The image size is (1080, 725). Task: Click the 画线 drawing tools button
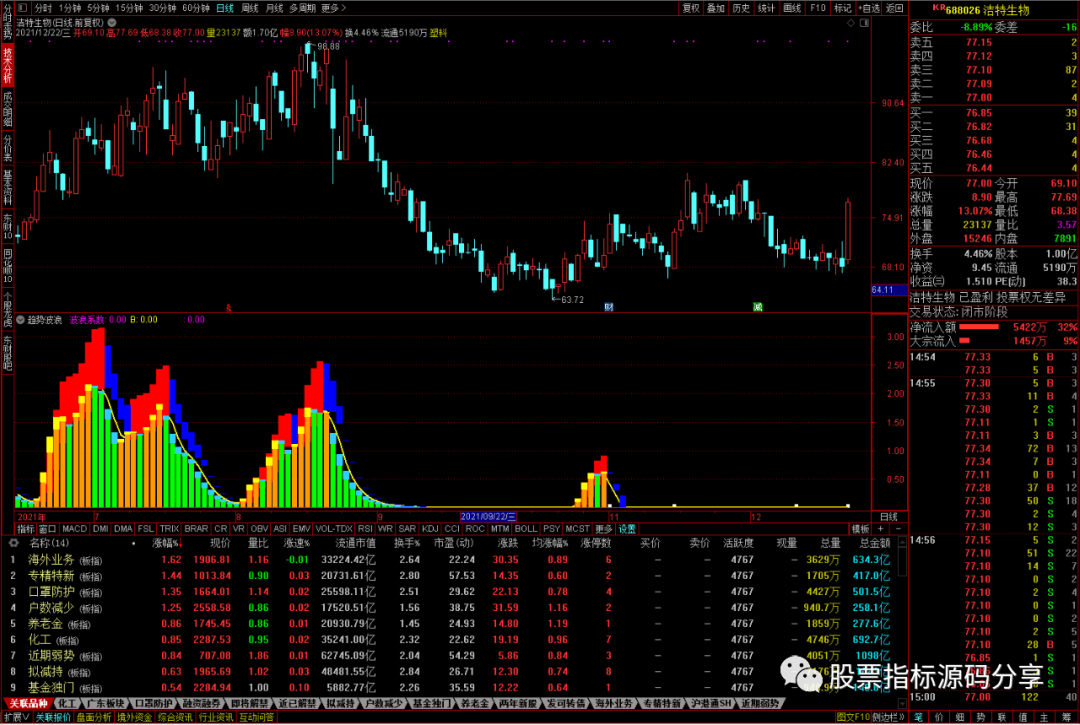coord(791,8)
